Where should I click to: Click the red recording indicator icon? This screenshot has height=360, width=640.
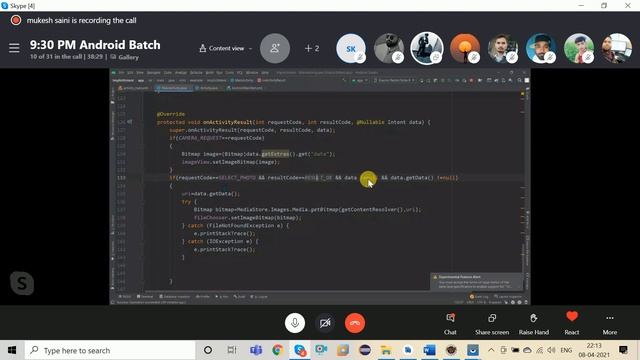pos(16,20)
